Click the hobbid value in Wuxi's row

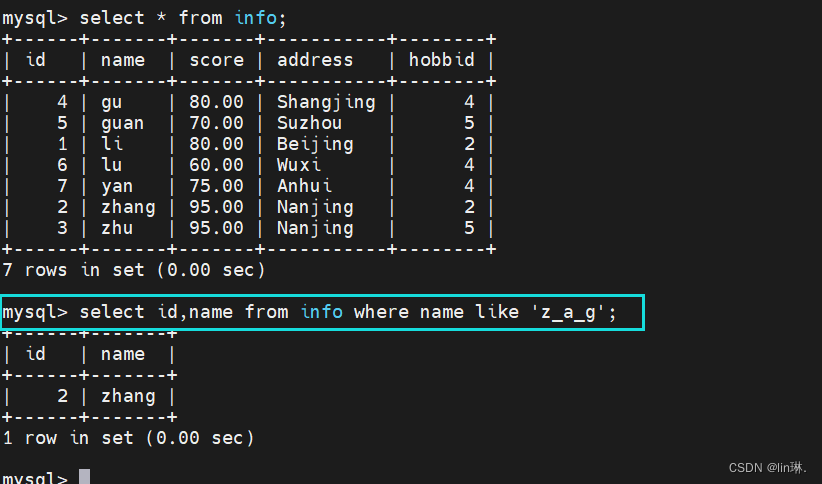point(469,165)
